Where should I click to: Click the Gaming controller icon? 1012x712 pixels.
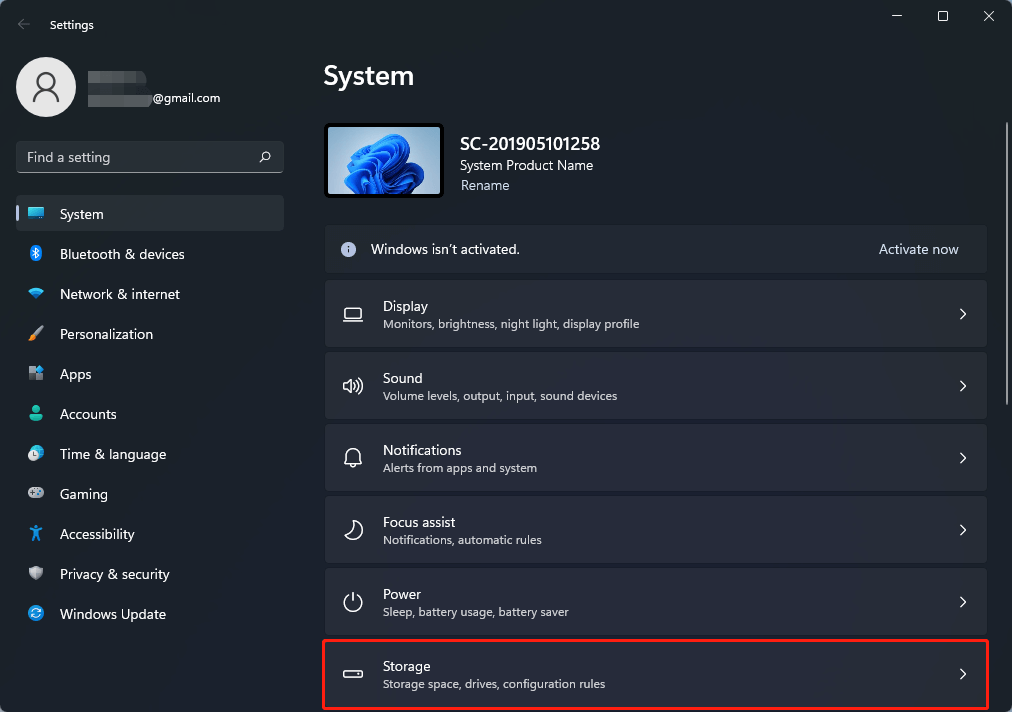click(40, 494)
